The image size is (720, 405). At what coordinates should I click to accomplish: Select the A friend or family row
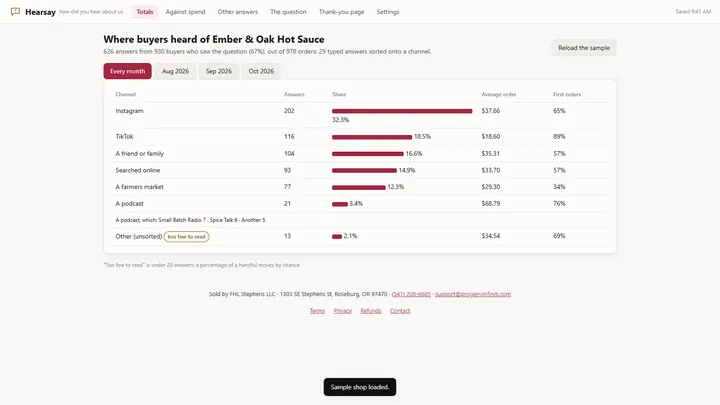[360, 153]
